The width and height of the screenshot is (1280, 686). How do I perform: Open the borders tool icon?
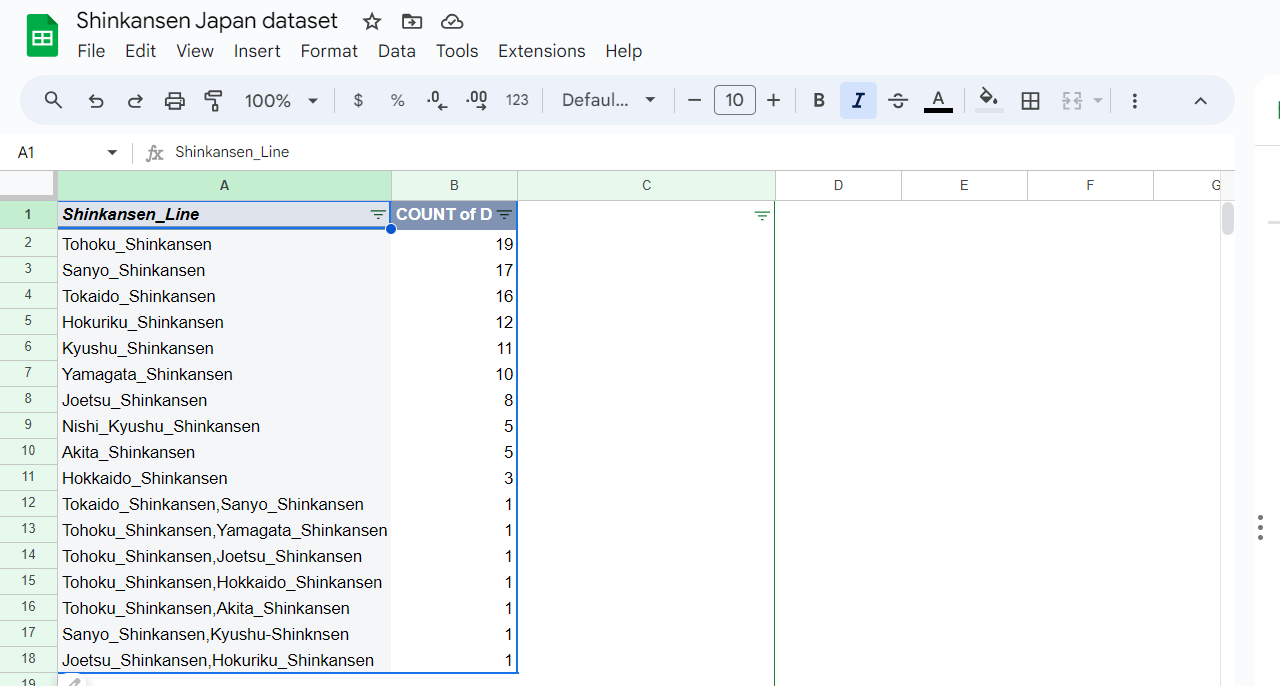tap(1030, 100)
